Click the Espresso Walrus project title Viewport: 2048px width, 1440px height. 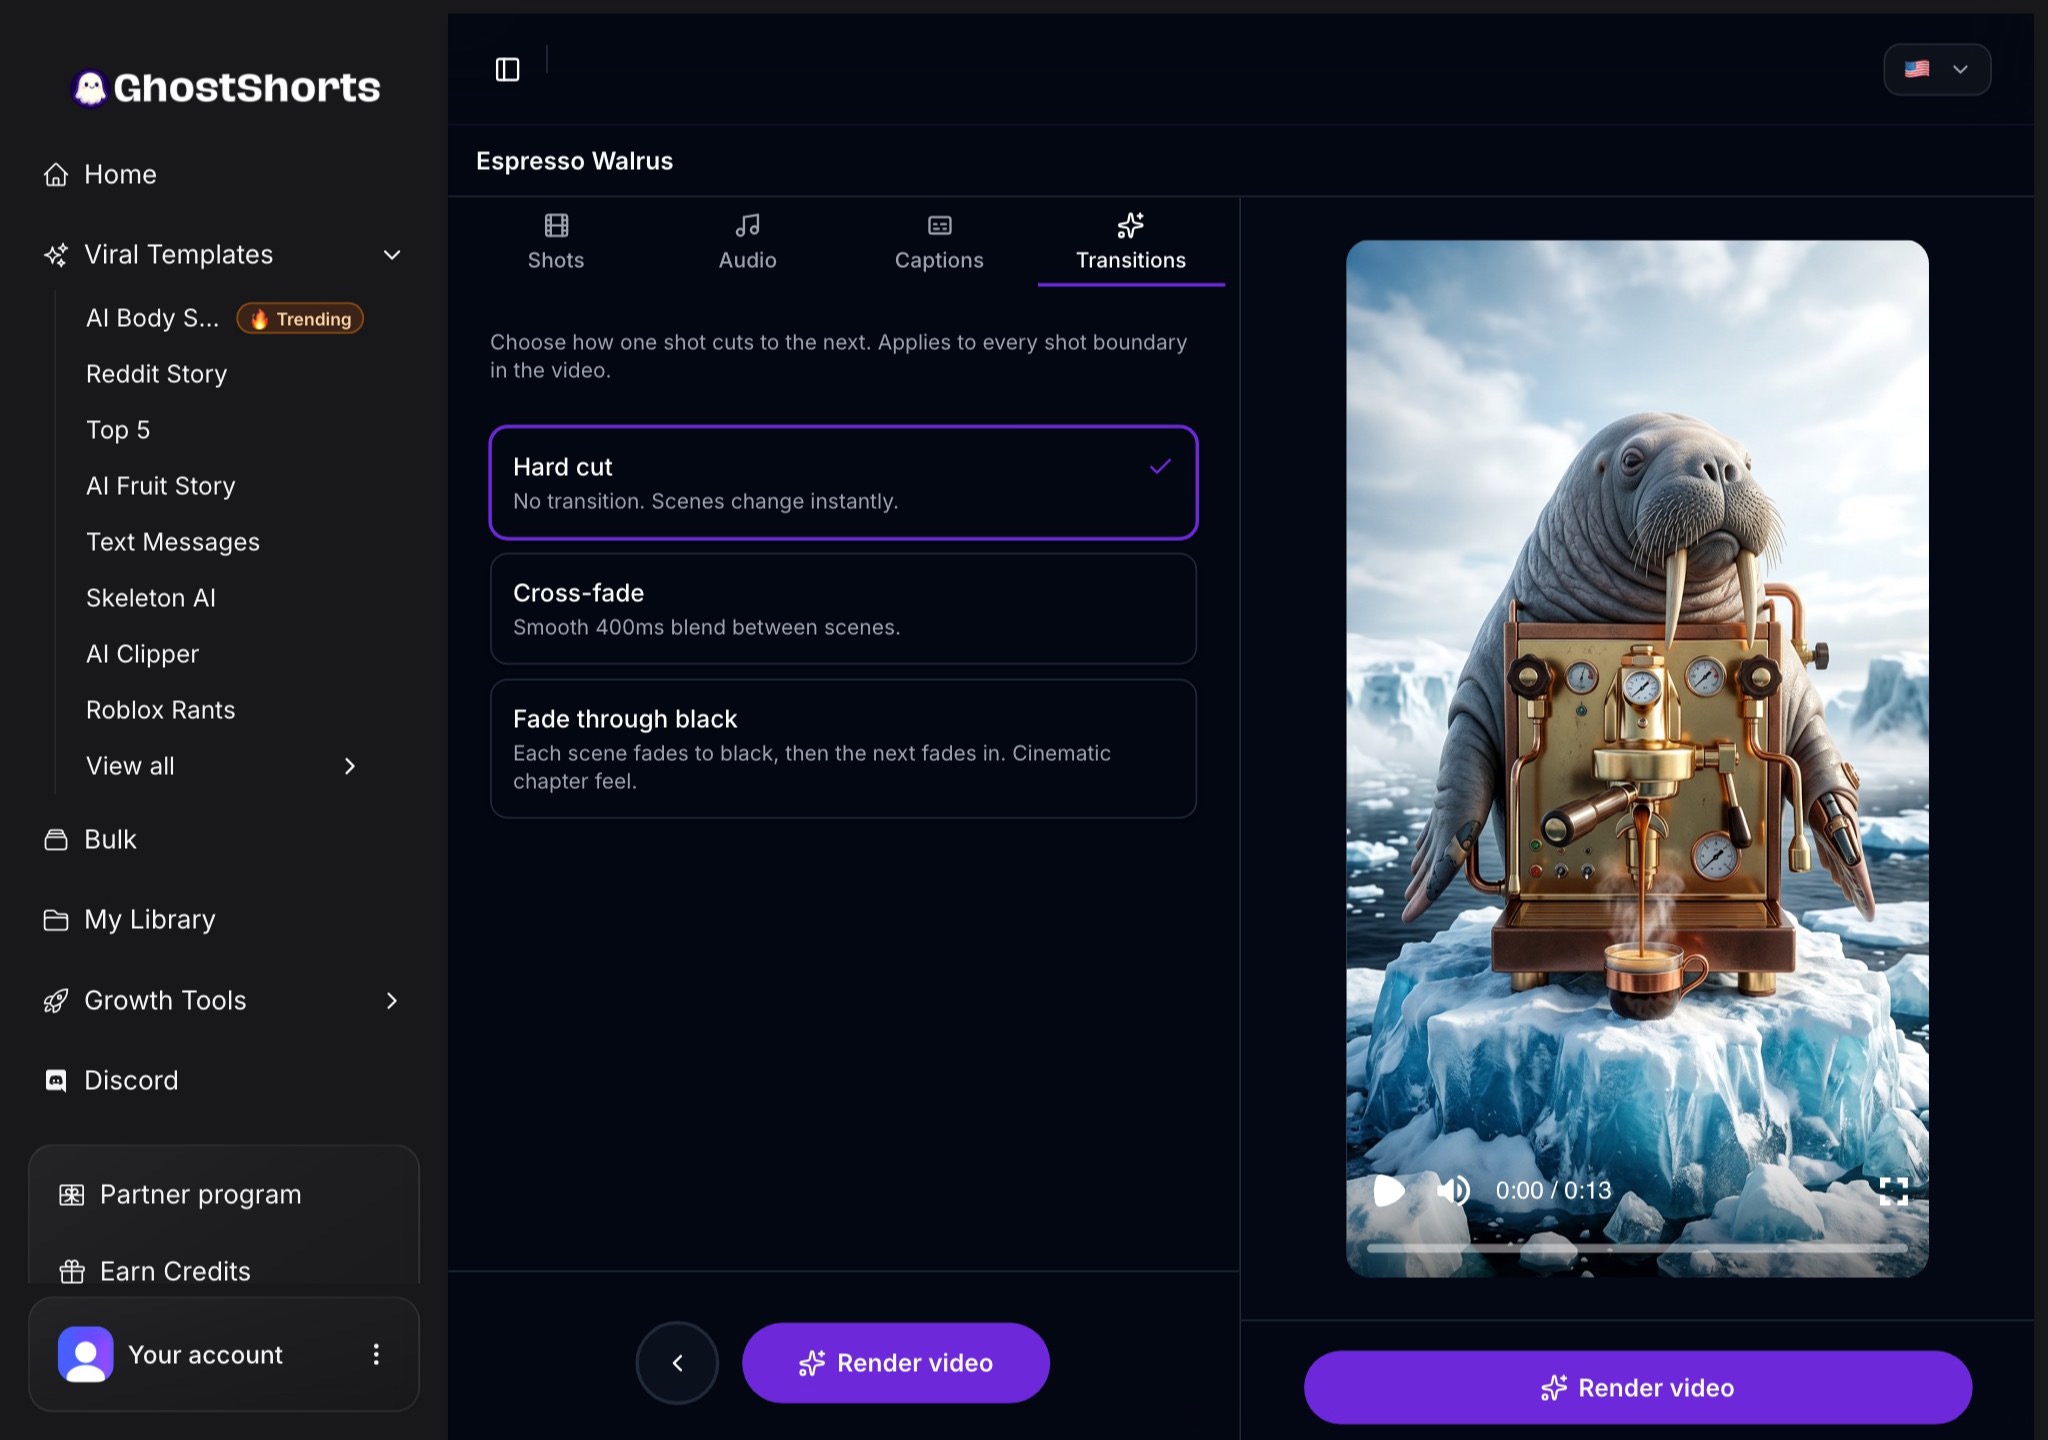(x=575, y=162)
